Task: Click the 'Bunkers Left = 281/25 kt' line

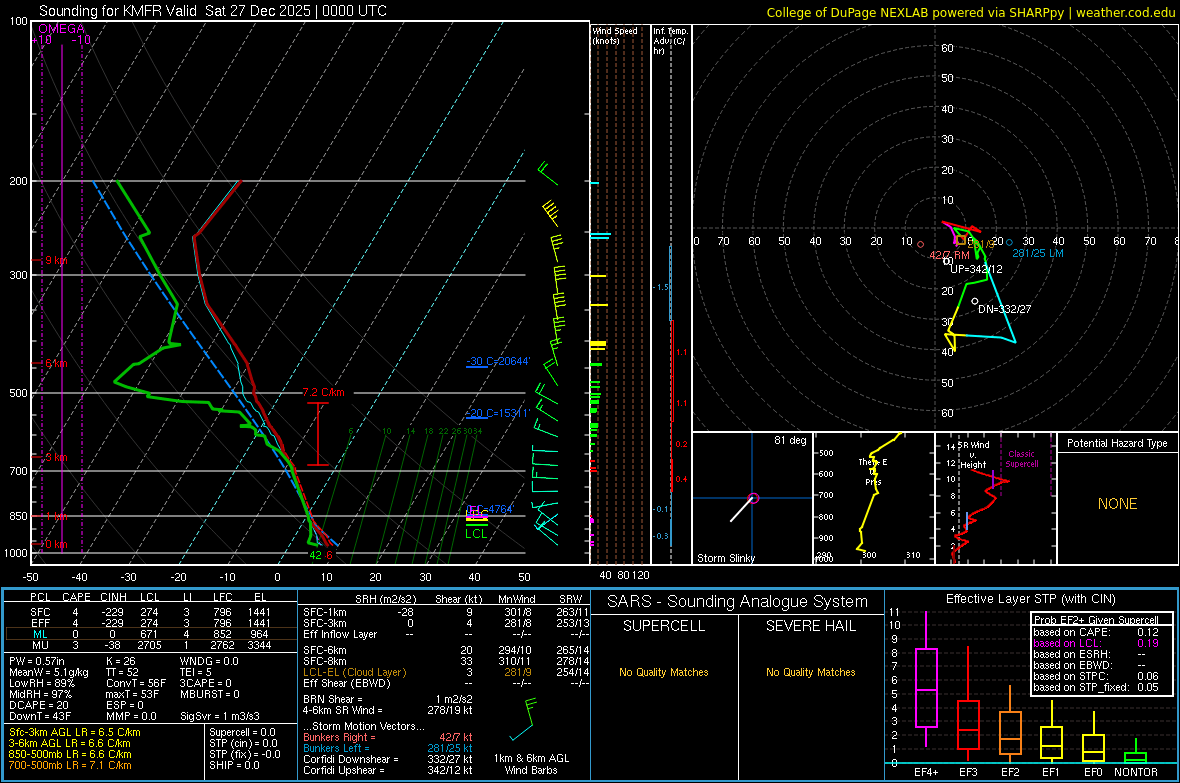Action: point(388,748)
